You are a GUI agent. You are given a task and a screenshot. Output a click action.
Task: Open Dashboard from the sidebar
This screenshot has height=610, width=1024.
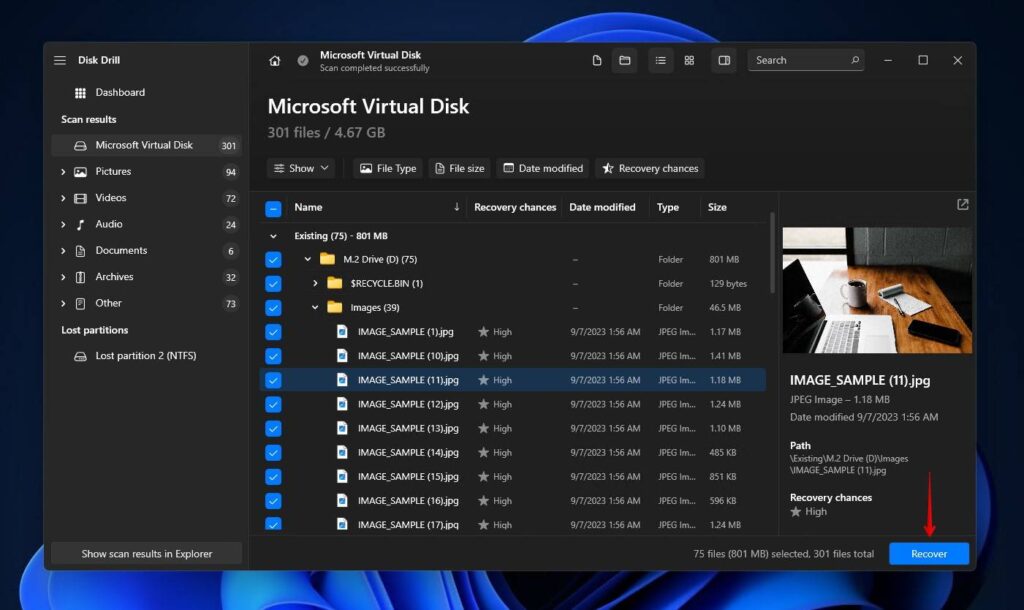[x=120, y=93]
